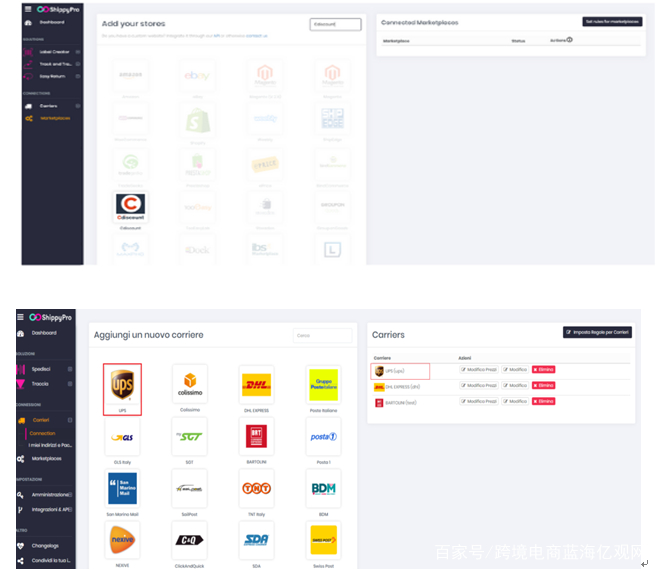Click the store search field containing Cdiscount
Image resolution: width=657 pixels, height=571 pixels.
335,24
